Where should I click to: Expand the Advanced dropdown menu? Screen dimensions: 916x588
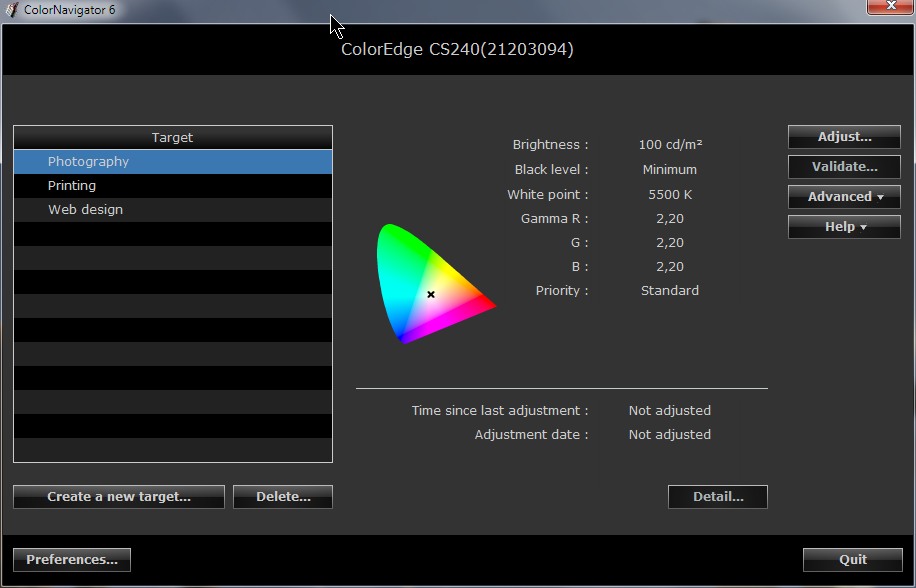(x=844, y=197)
